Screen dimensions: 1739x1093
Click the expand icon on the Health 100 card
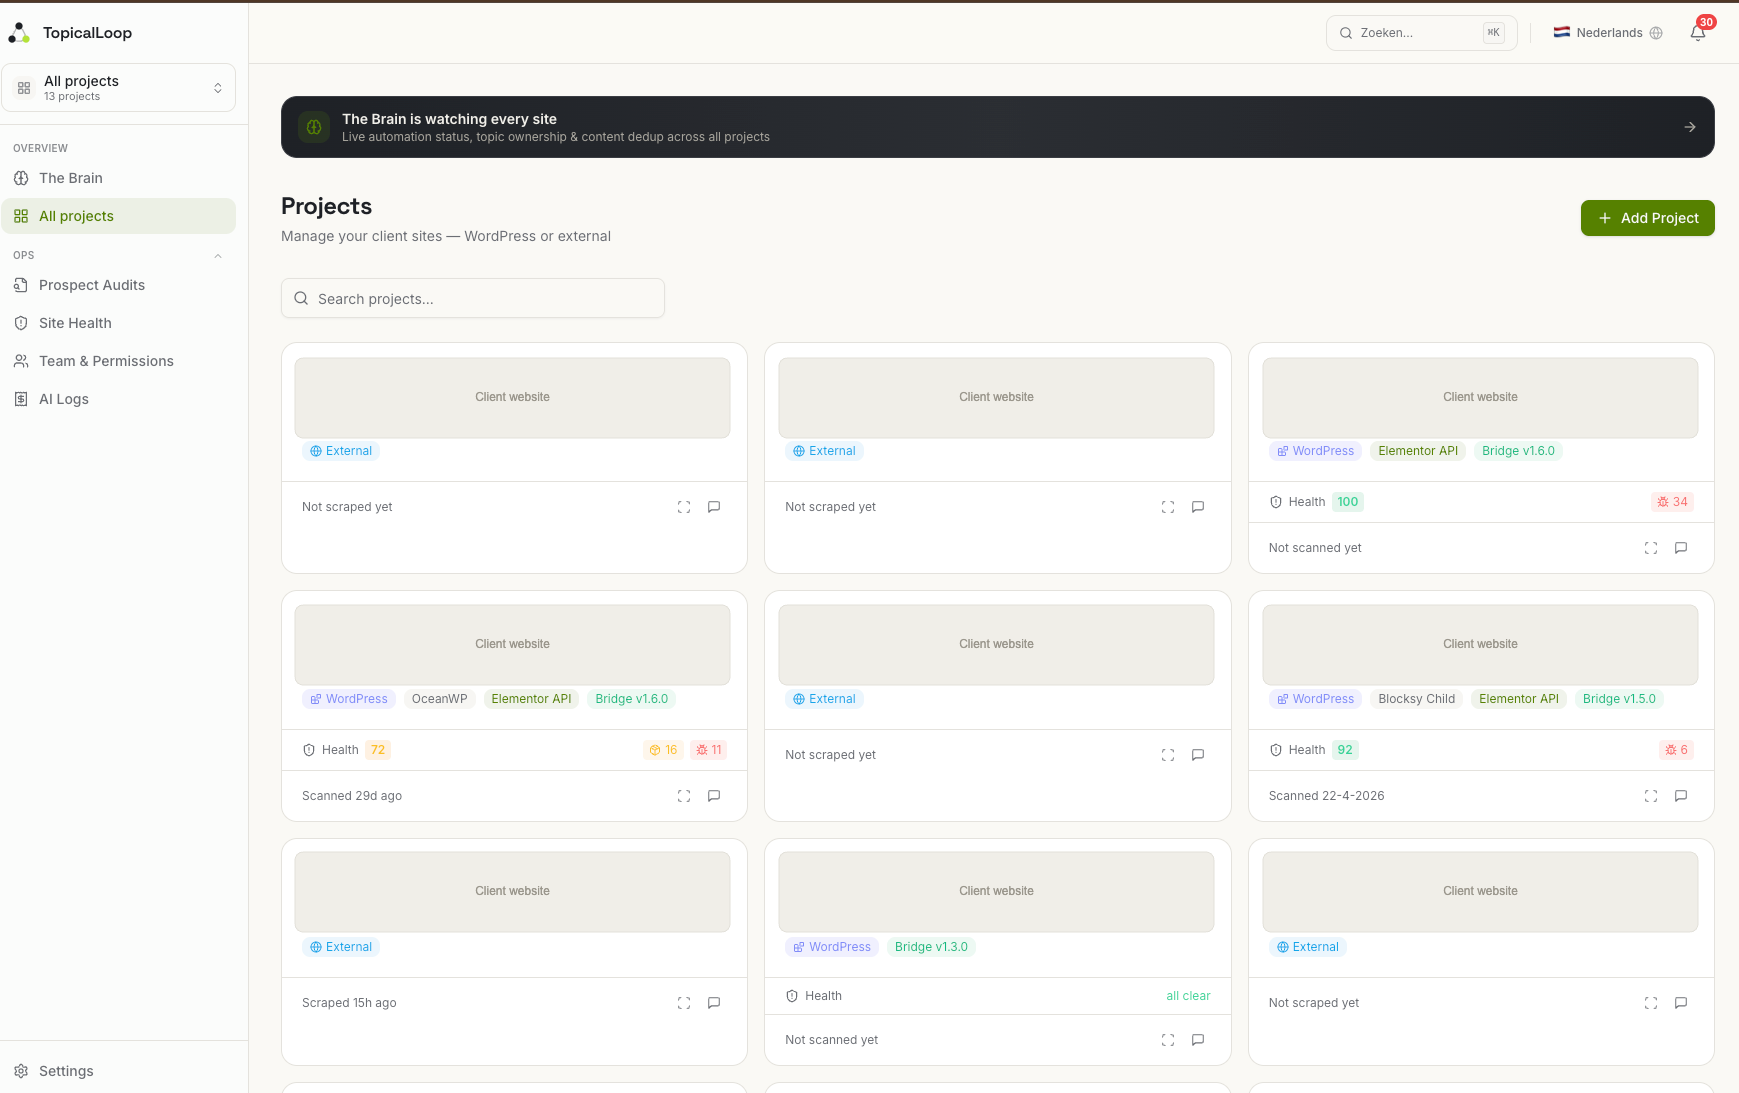1651,548
